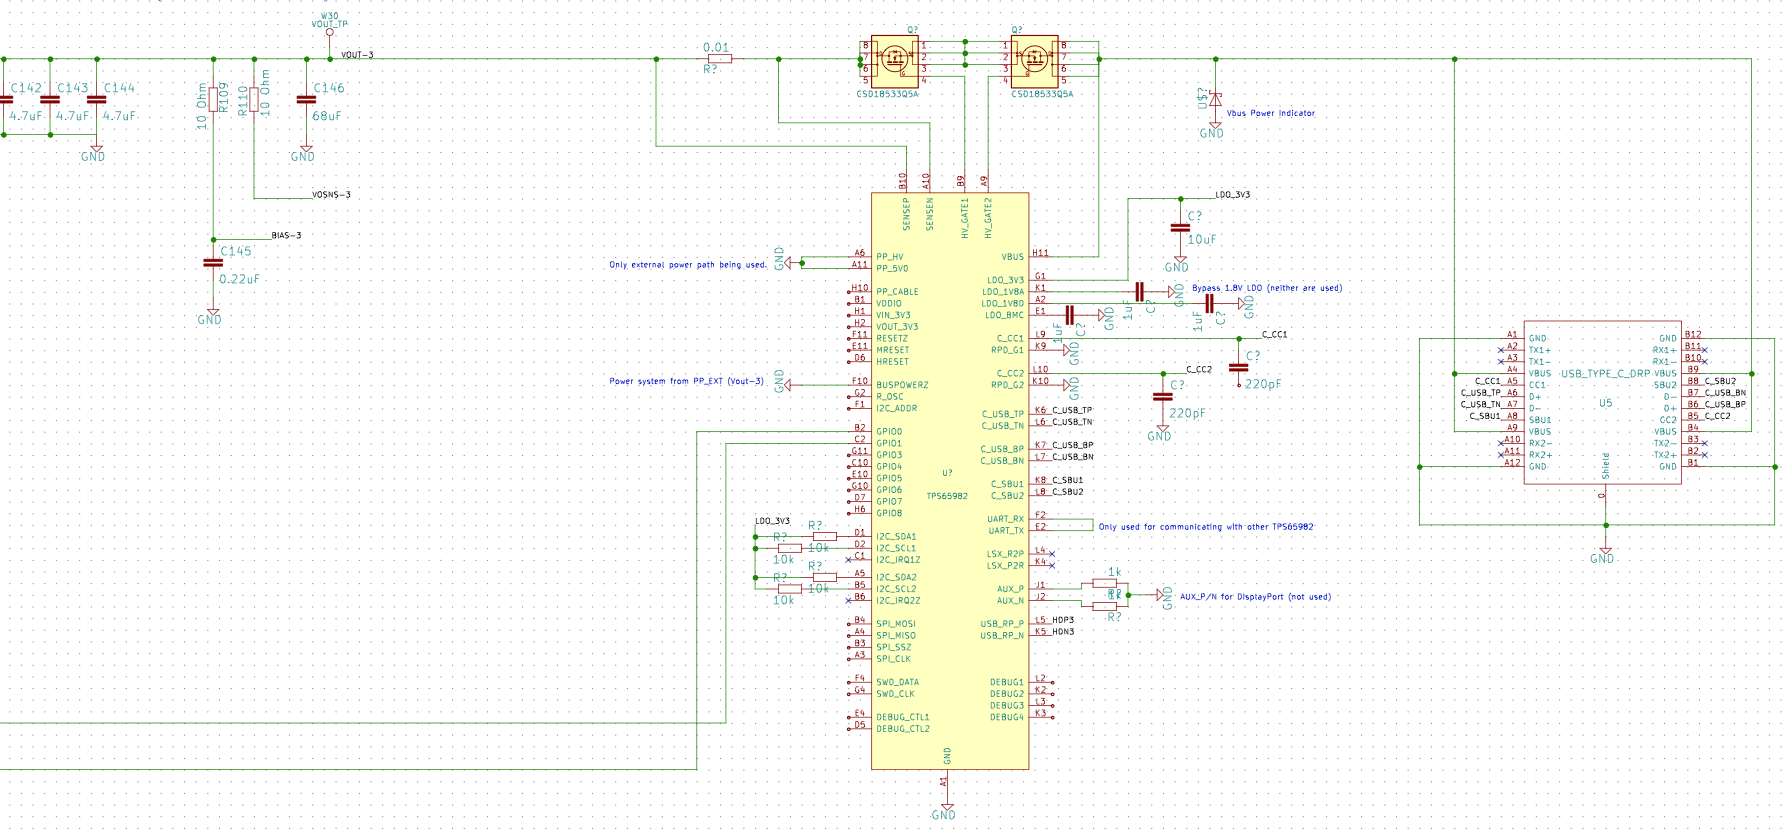
Task: Select the 'Vbus Power Indicator' note
Action: (x=1271, y=113)
